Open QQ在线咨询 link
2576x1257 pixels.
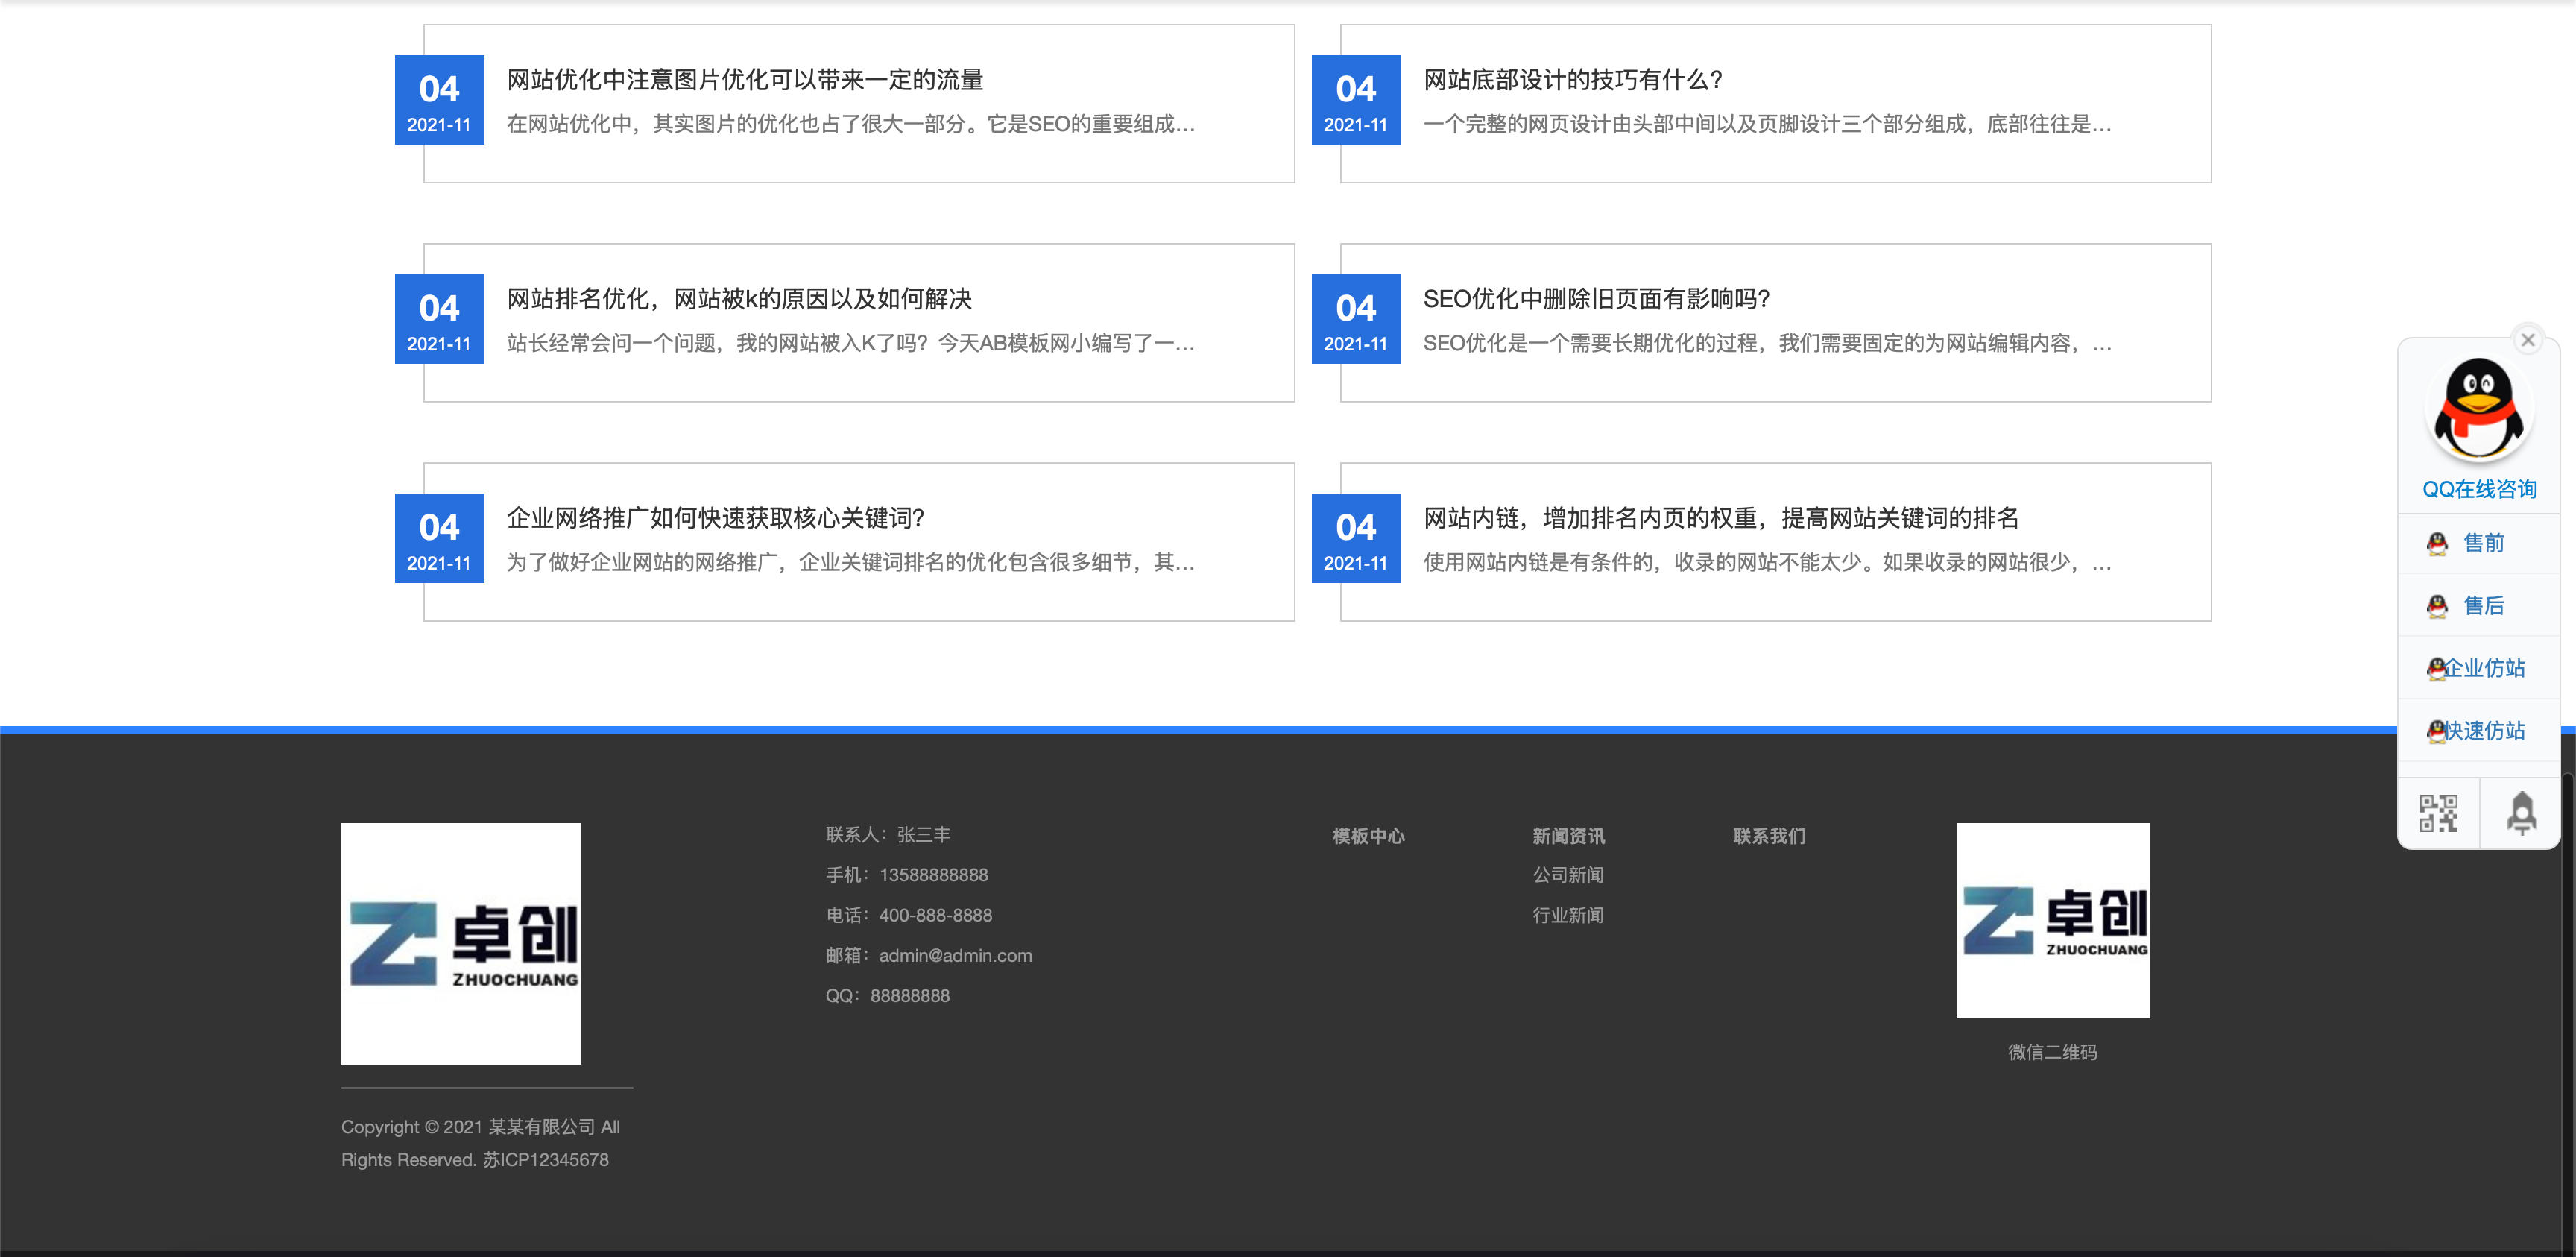click(2479, 489)
